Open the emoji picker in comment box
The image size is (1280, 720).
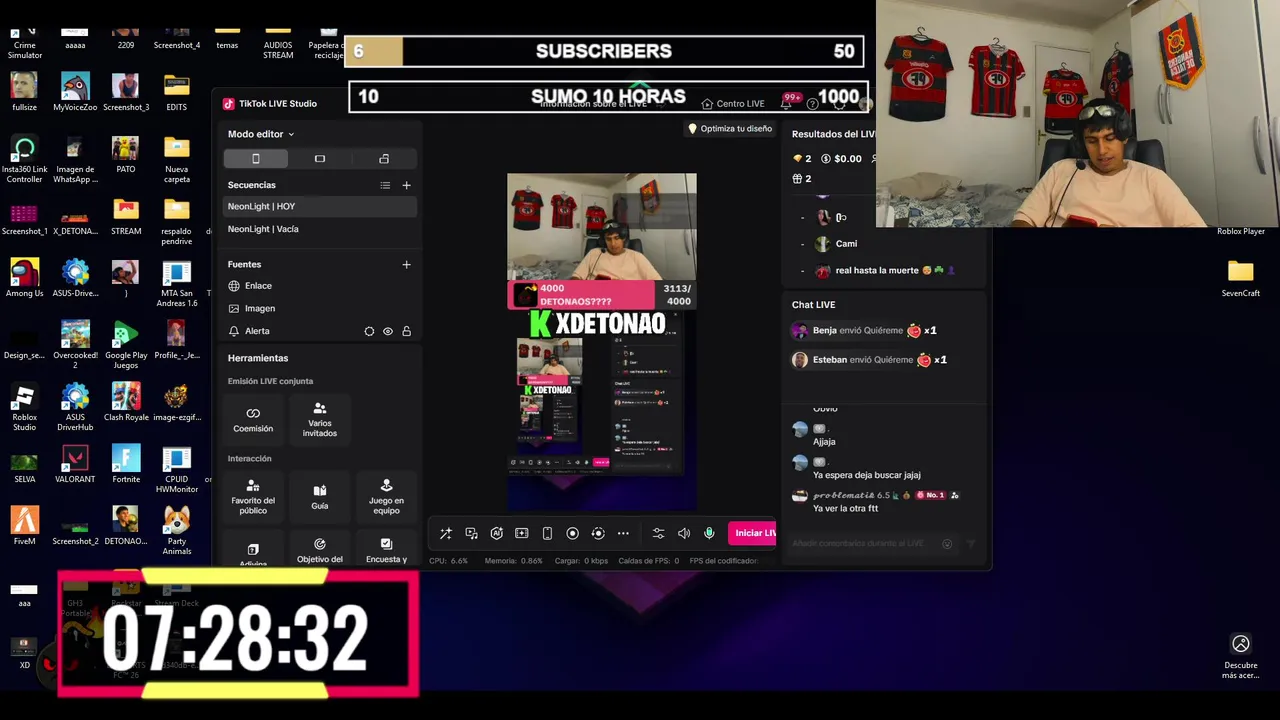point(947,544)
